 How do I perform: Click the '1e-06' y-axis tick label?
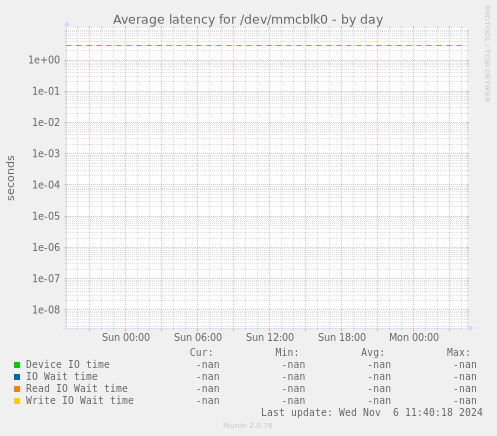point(46,247)
